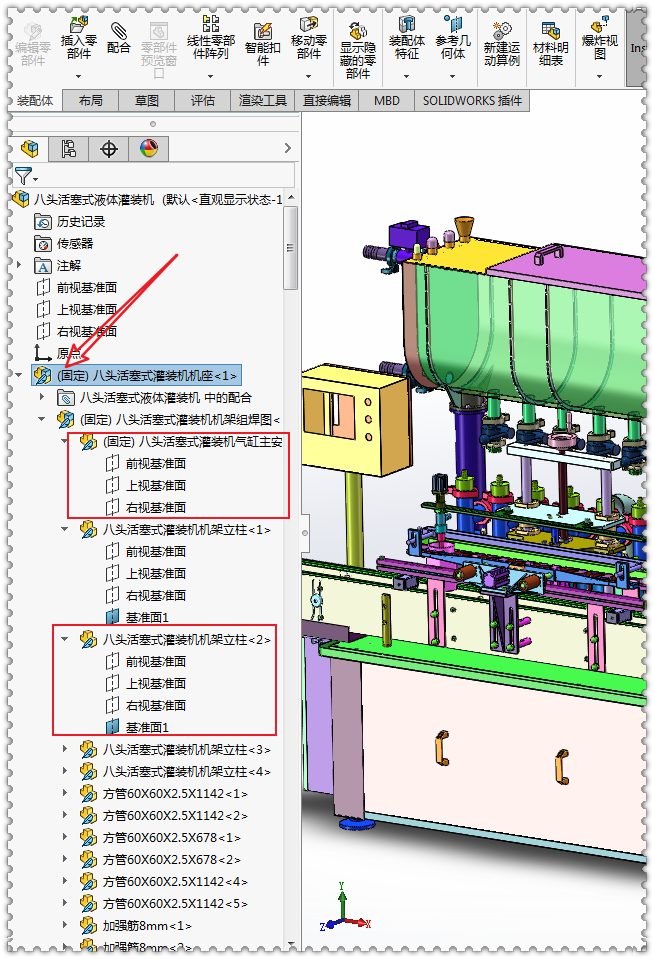Select the SOLIDWORKS 插件 tab
This screenshot has height=959, width=654.
tap(472, 100)
